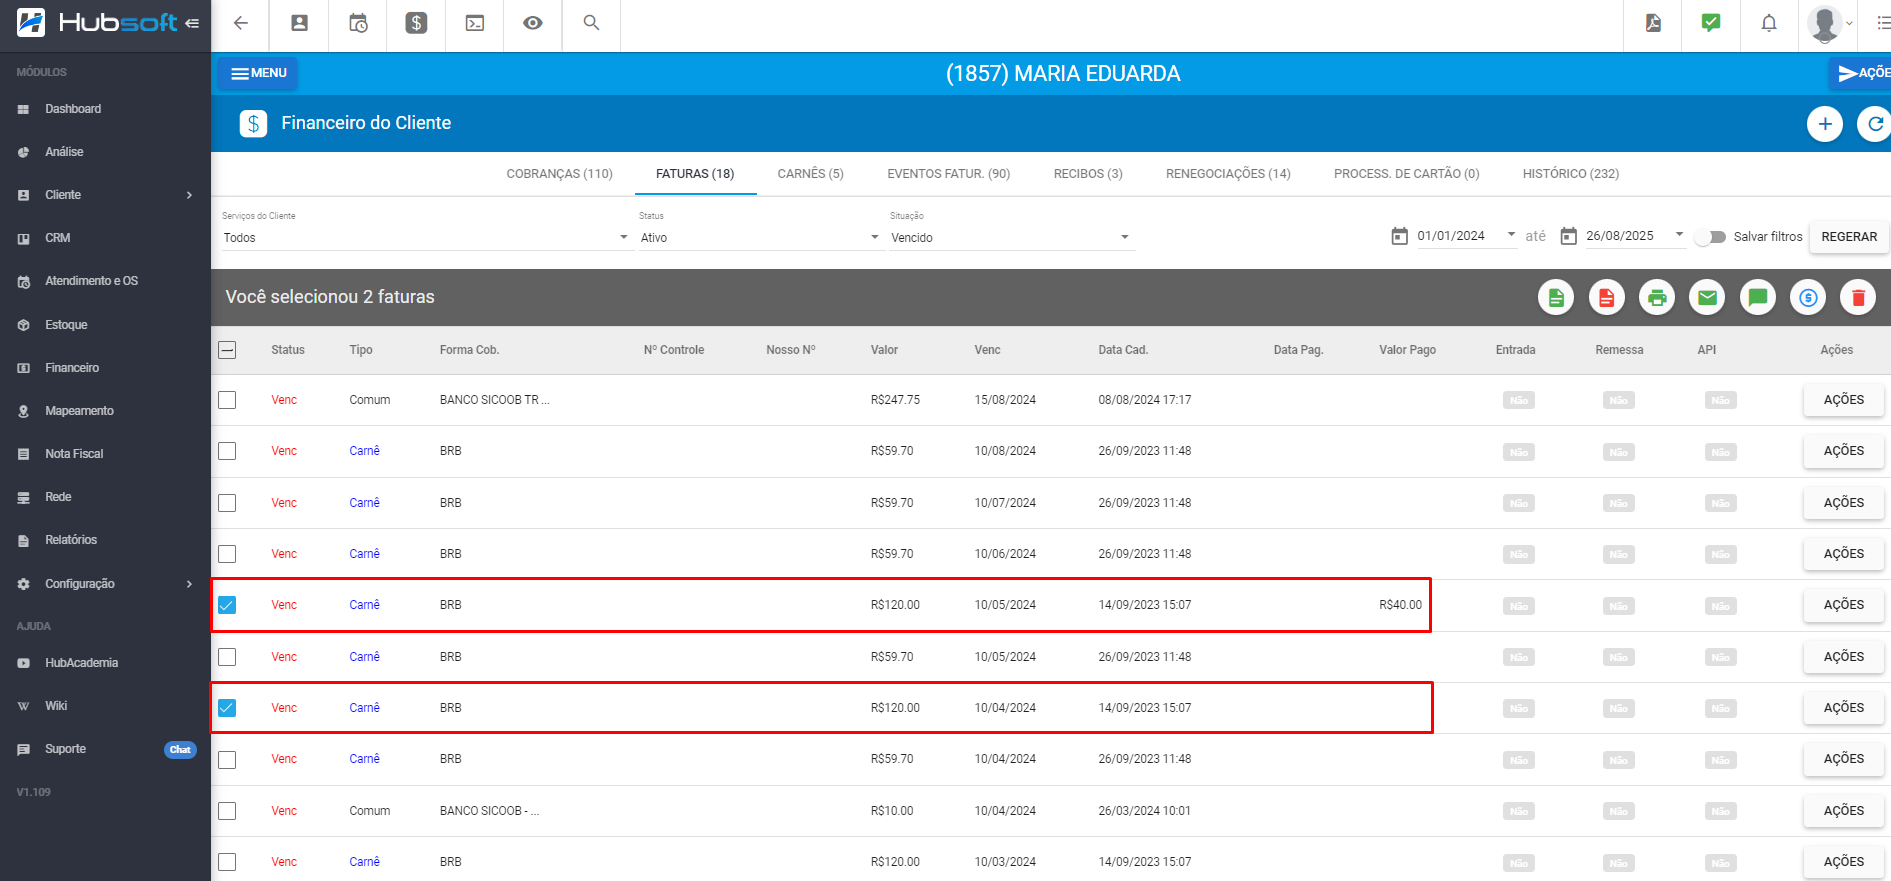This screenshot has height=881, width=1891.
Task: Open the PDF document icon at top right
Action: (x=1653, y=23)
